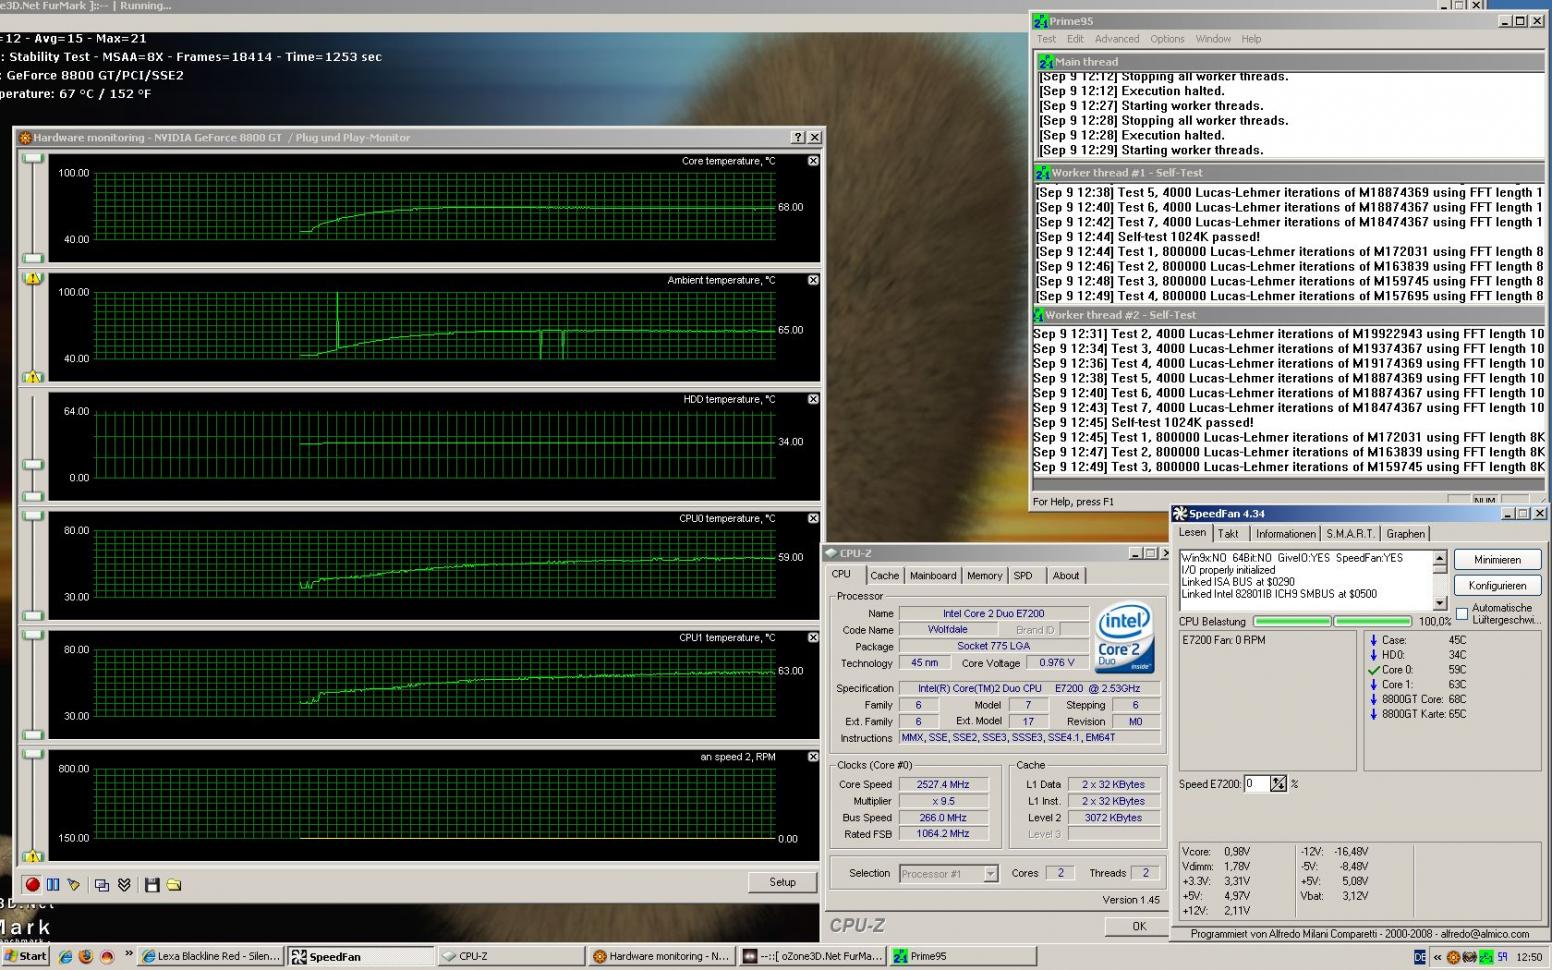
Task: Click the Core temperature graph vertical slider handle
Action: click(x=33, y=159)
